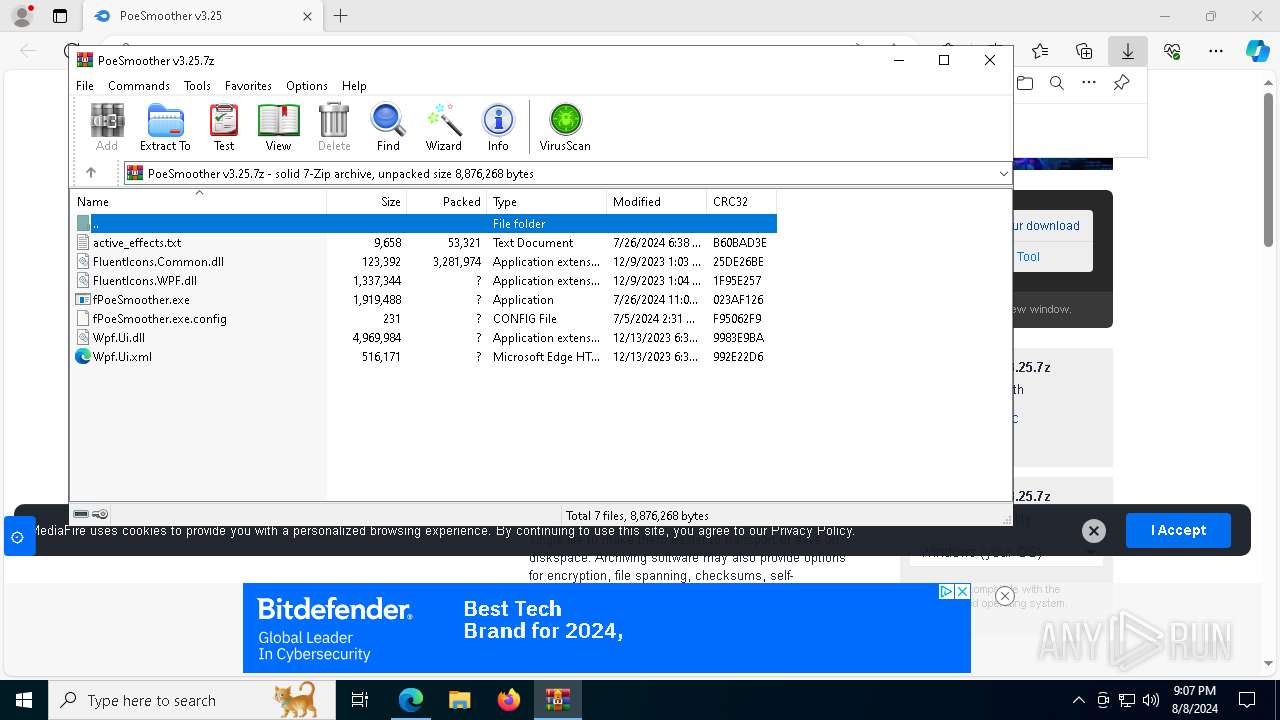This screenshot has width=1280, height=720.
Task: Open Firefox from the taskbar
Action: point(509,700)
